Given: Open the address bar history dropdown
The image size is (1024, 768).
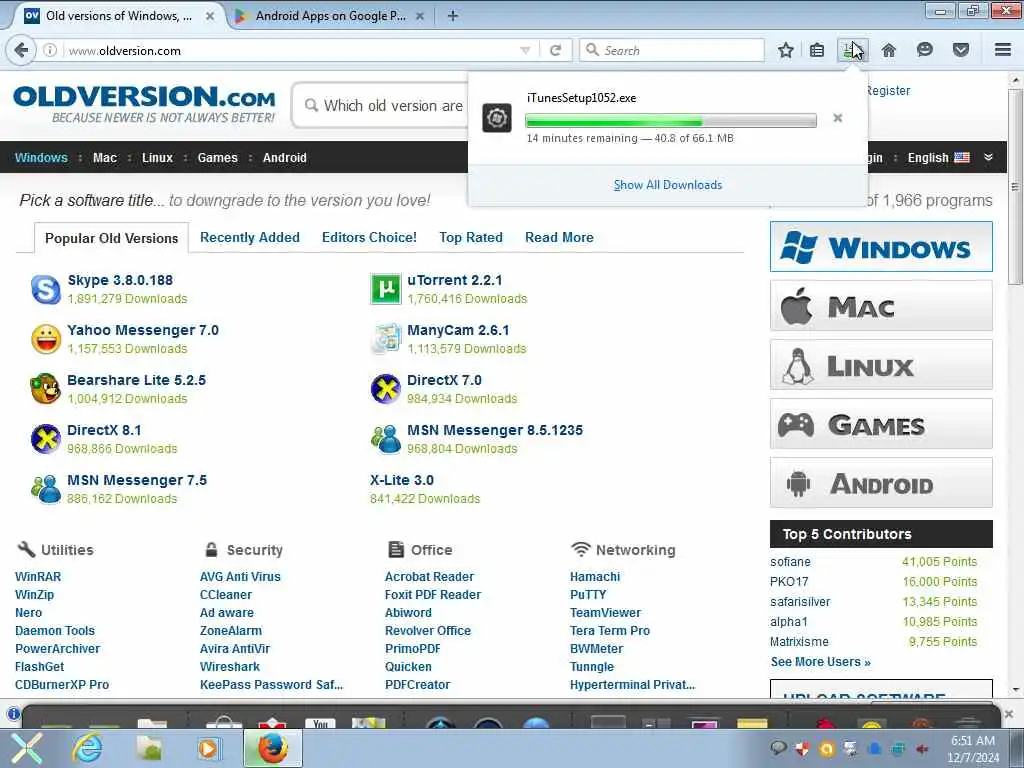Looking at the screenshot, I should coord(525,50).
